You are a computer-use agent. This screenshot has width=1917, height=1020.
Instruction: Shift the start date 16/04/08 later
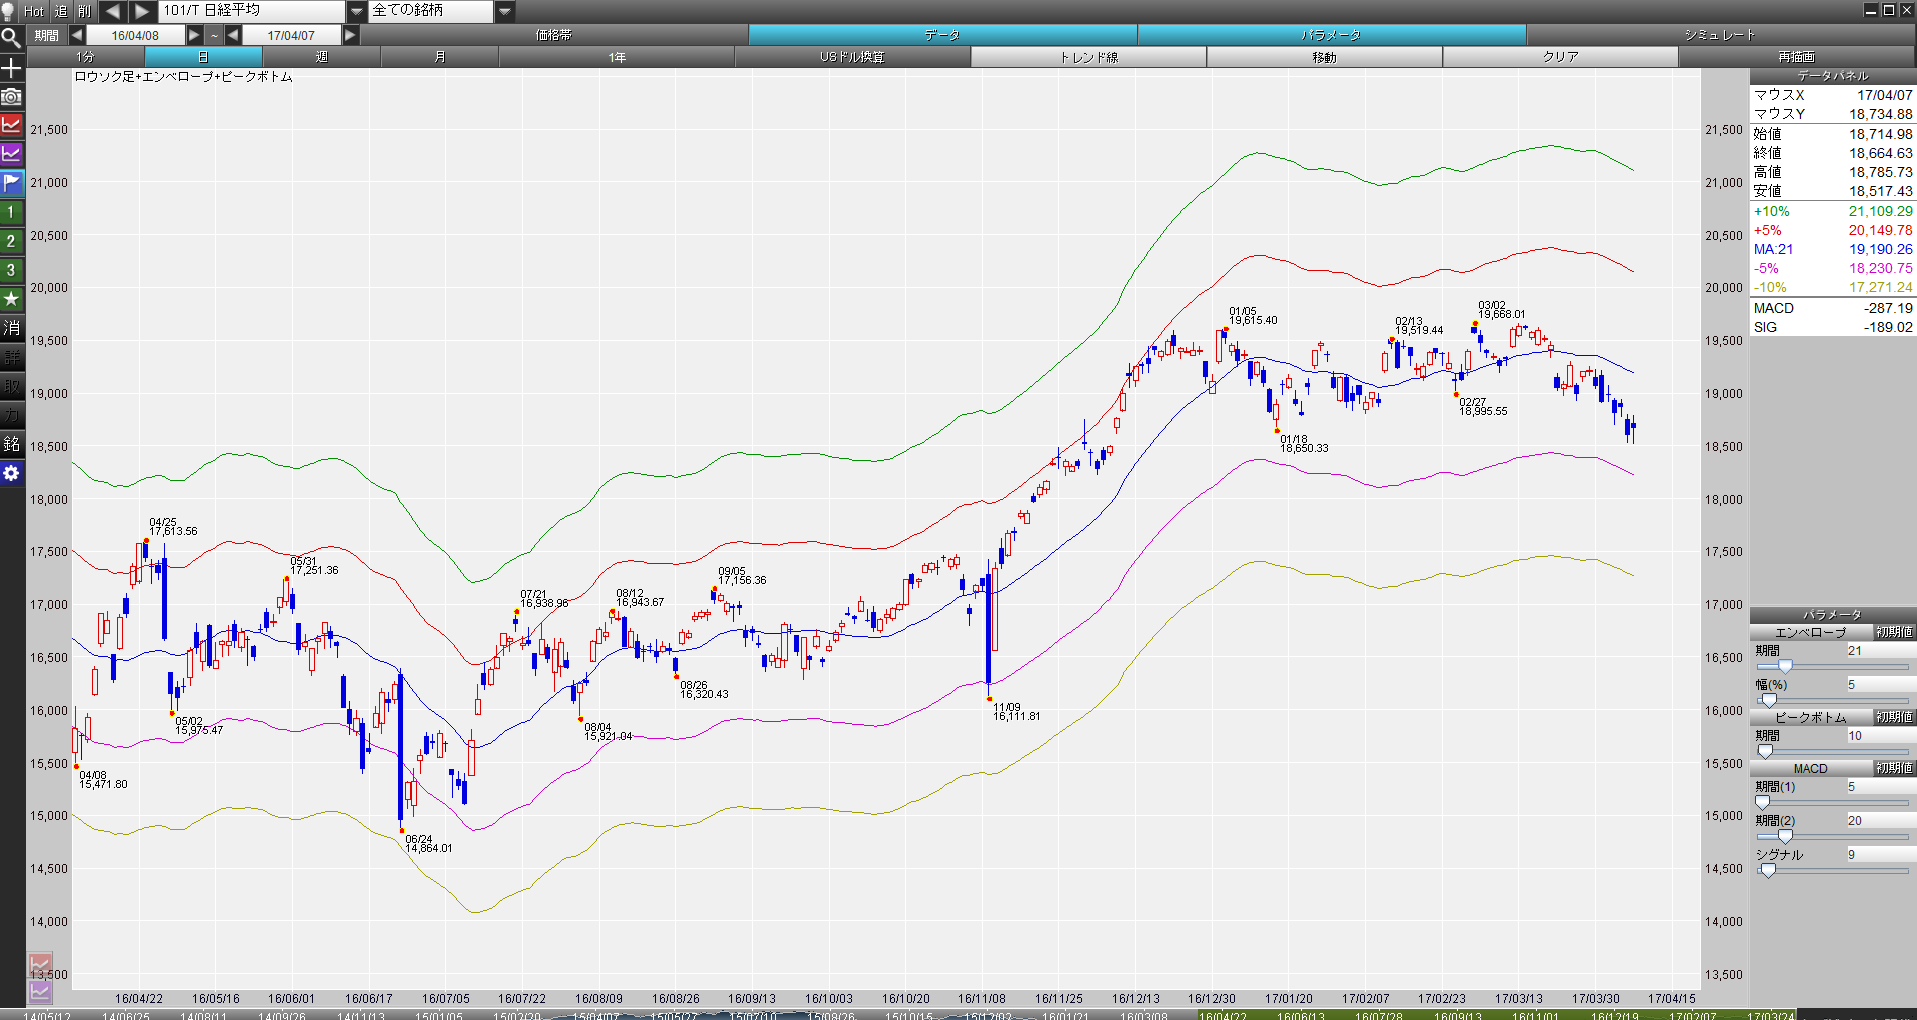pyautogui.click(x=195, y=35)
